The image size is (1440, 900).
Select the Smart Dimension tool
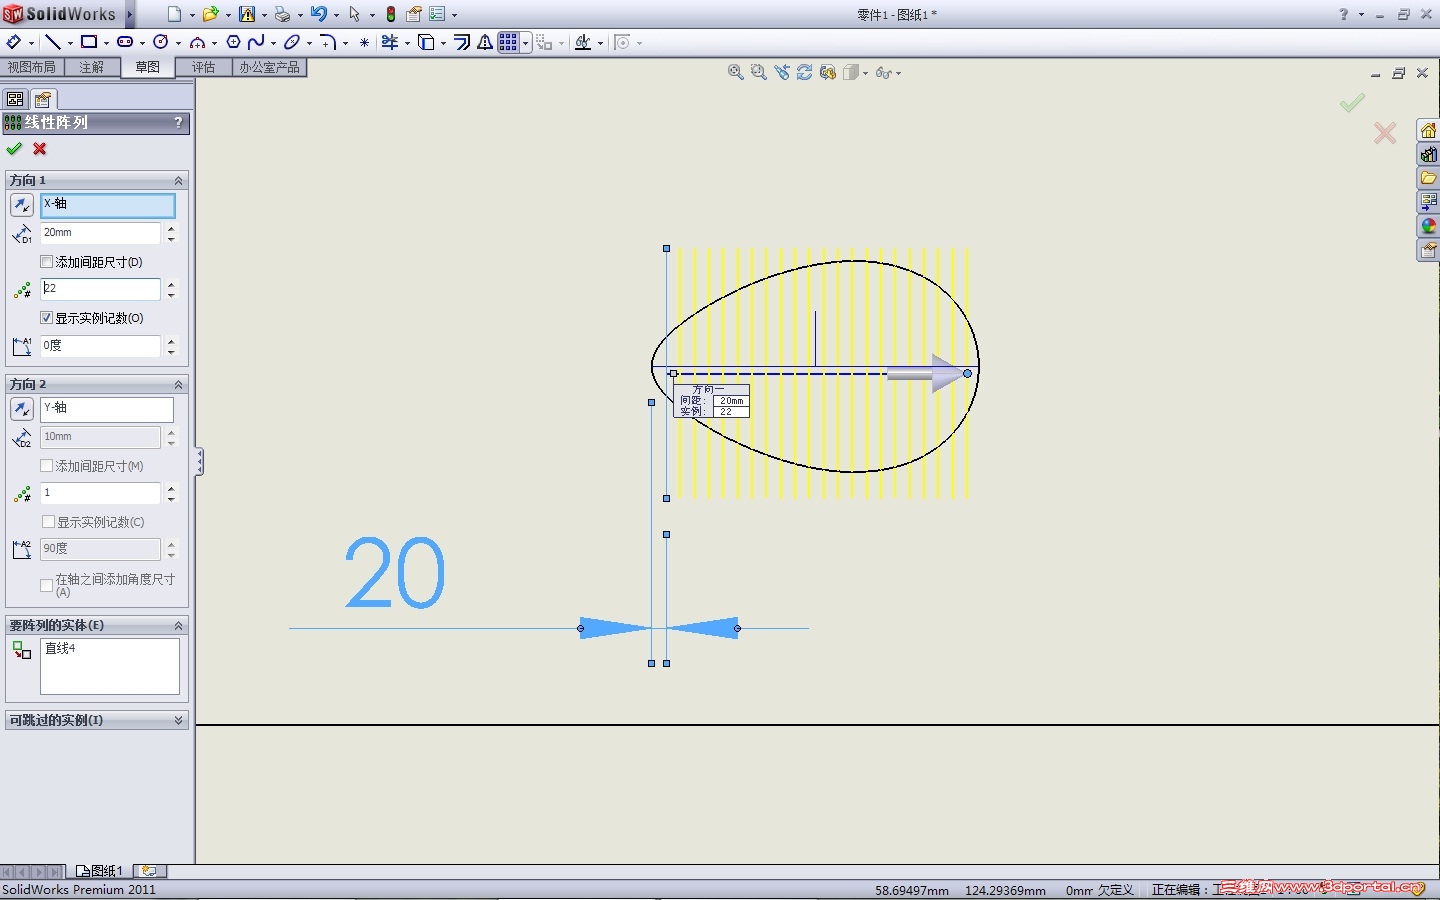(x=14, y=42)
